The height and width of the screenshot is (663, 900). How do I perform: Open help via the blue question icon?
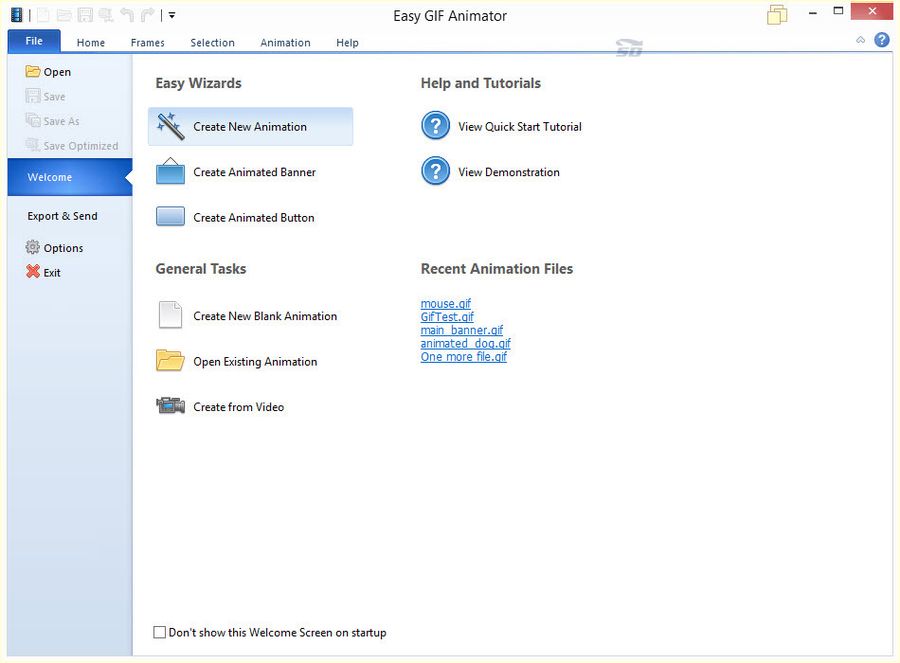tap(882, 40)
